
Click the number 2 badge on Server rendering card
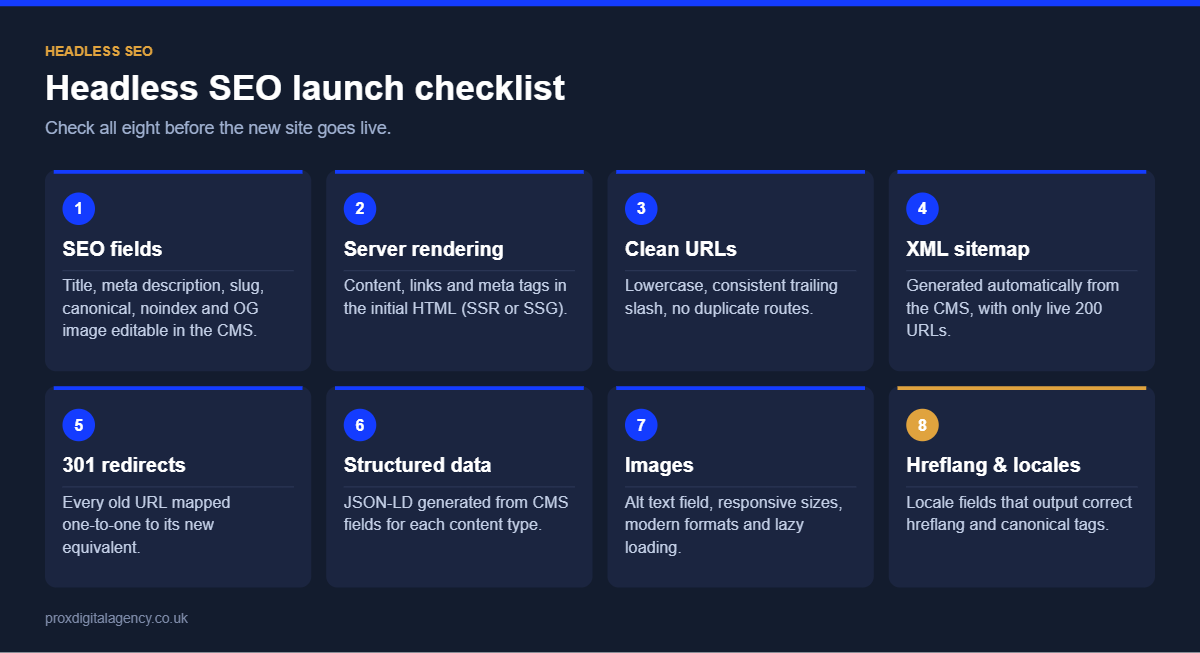pos(360,209)
